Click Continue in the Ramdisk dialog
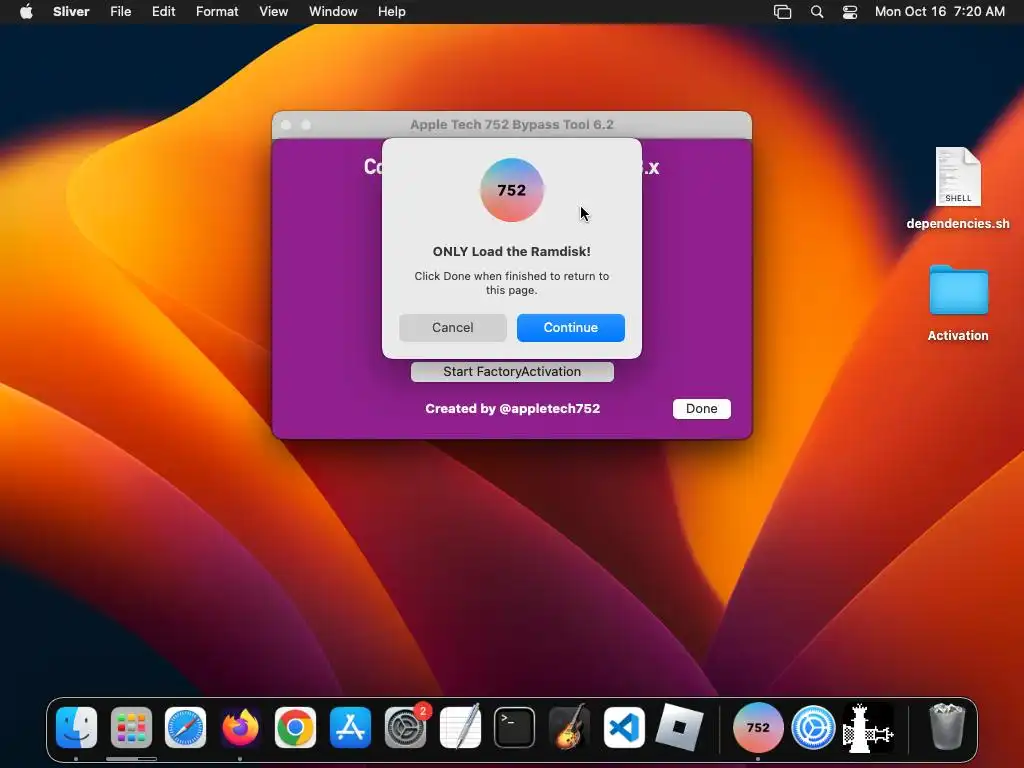 571,328
